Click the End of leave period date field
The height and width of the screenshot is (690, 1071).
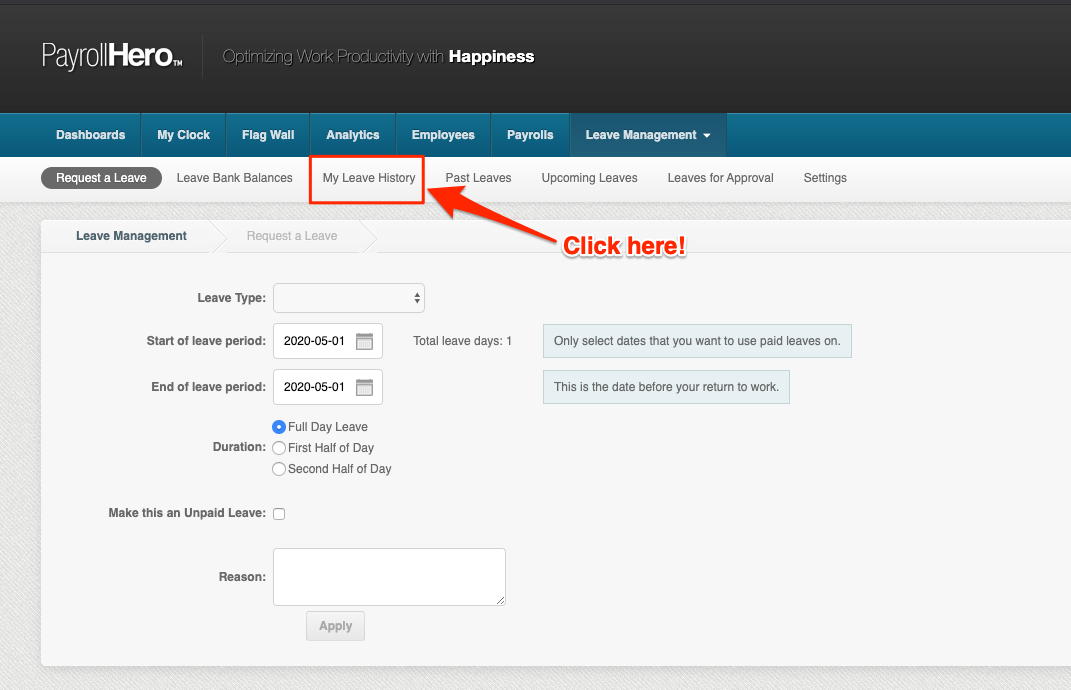click(x=328, y=387)
